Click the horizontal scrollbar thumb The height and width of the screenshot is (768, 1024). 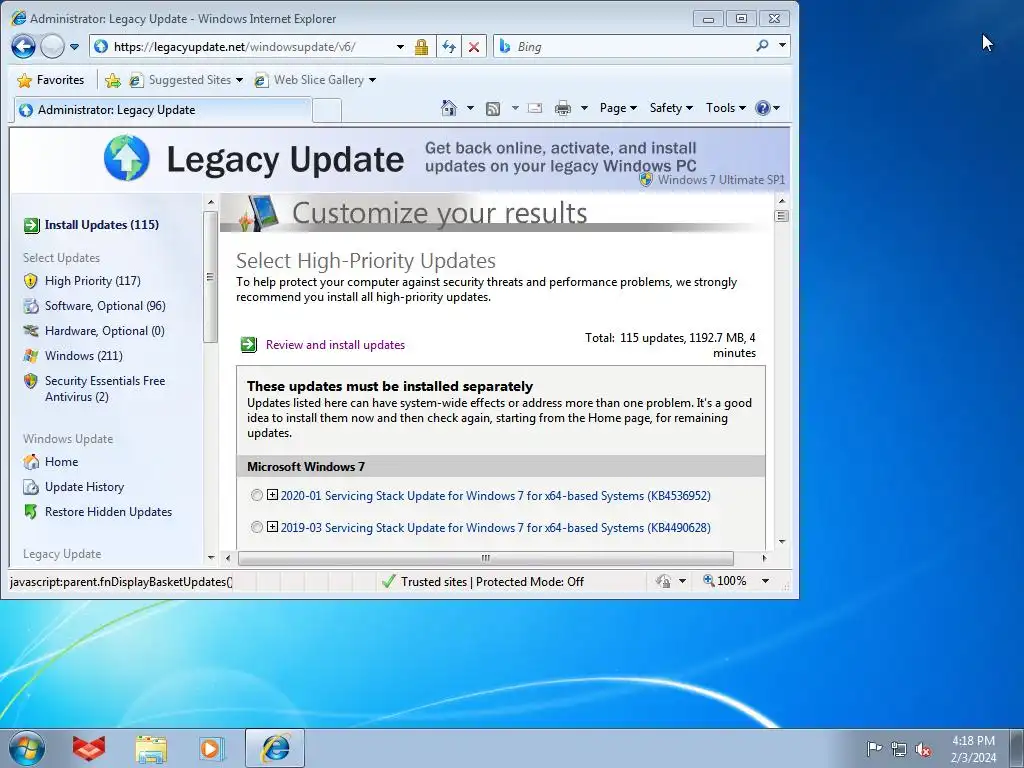click(486, 558)
